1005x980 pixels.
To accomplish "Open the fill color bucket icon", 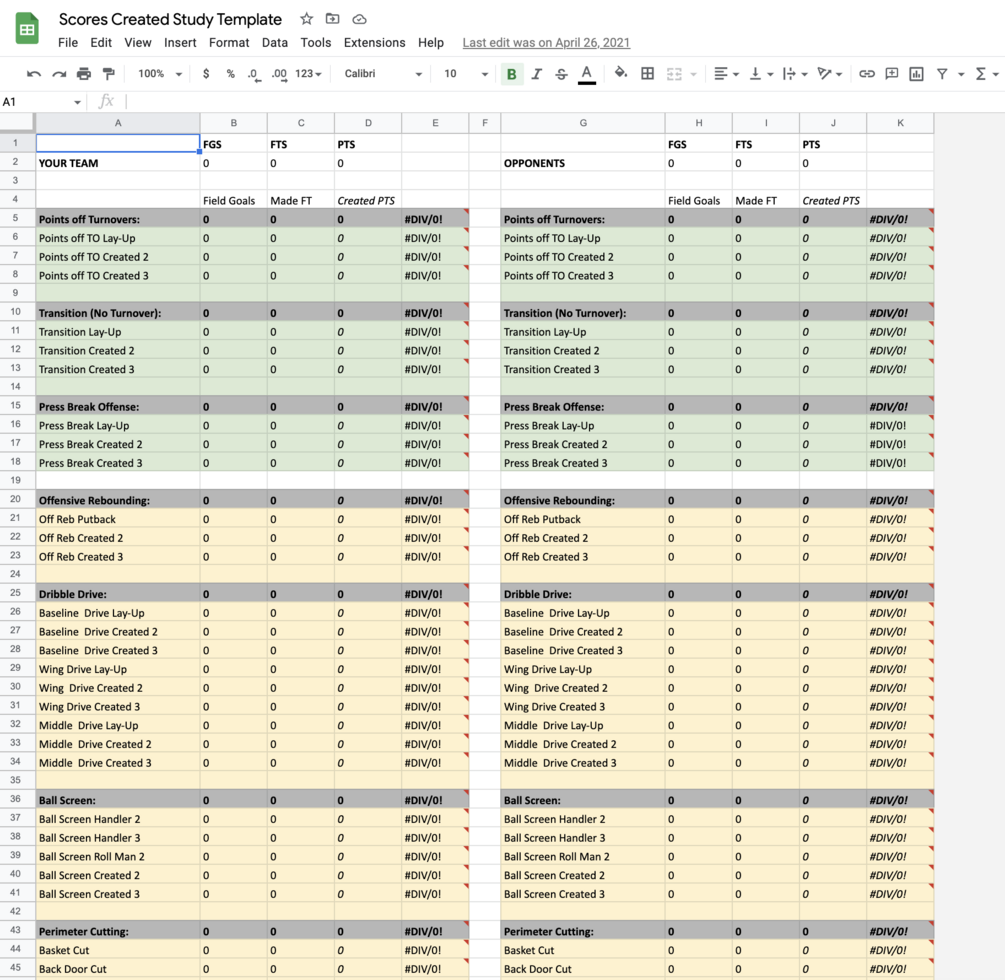I will [x=620, y=73].
